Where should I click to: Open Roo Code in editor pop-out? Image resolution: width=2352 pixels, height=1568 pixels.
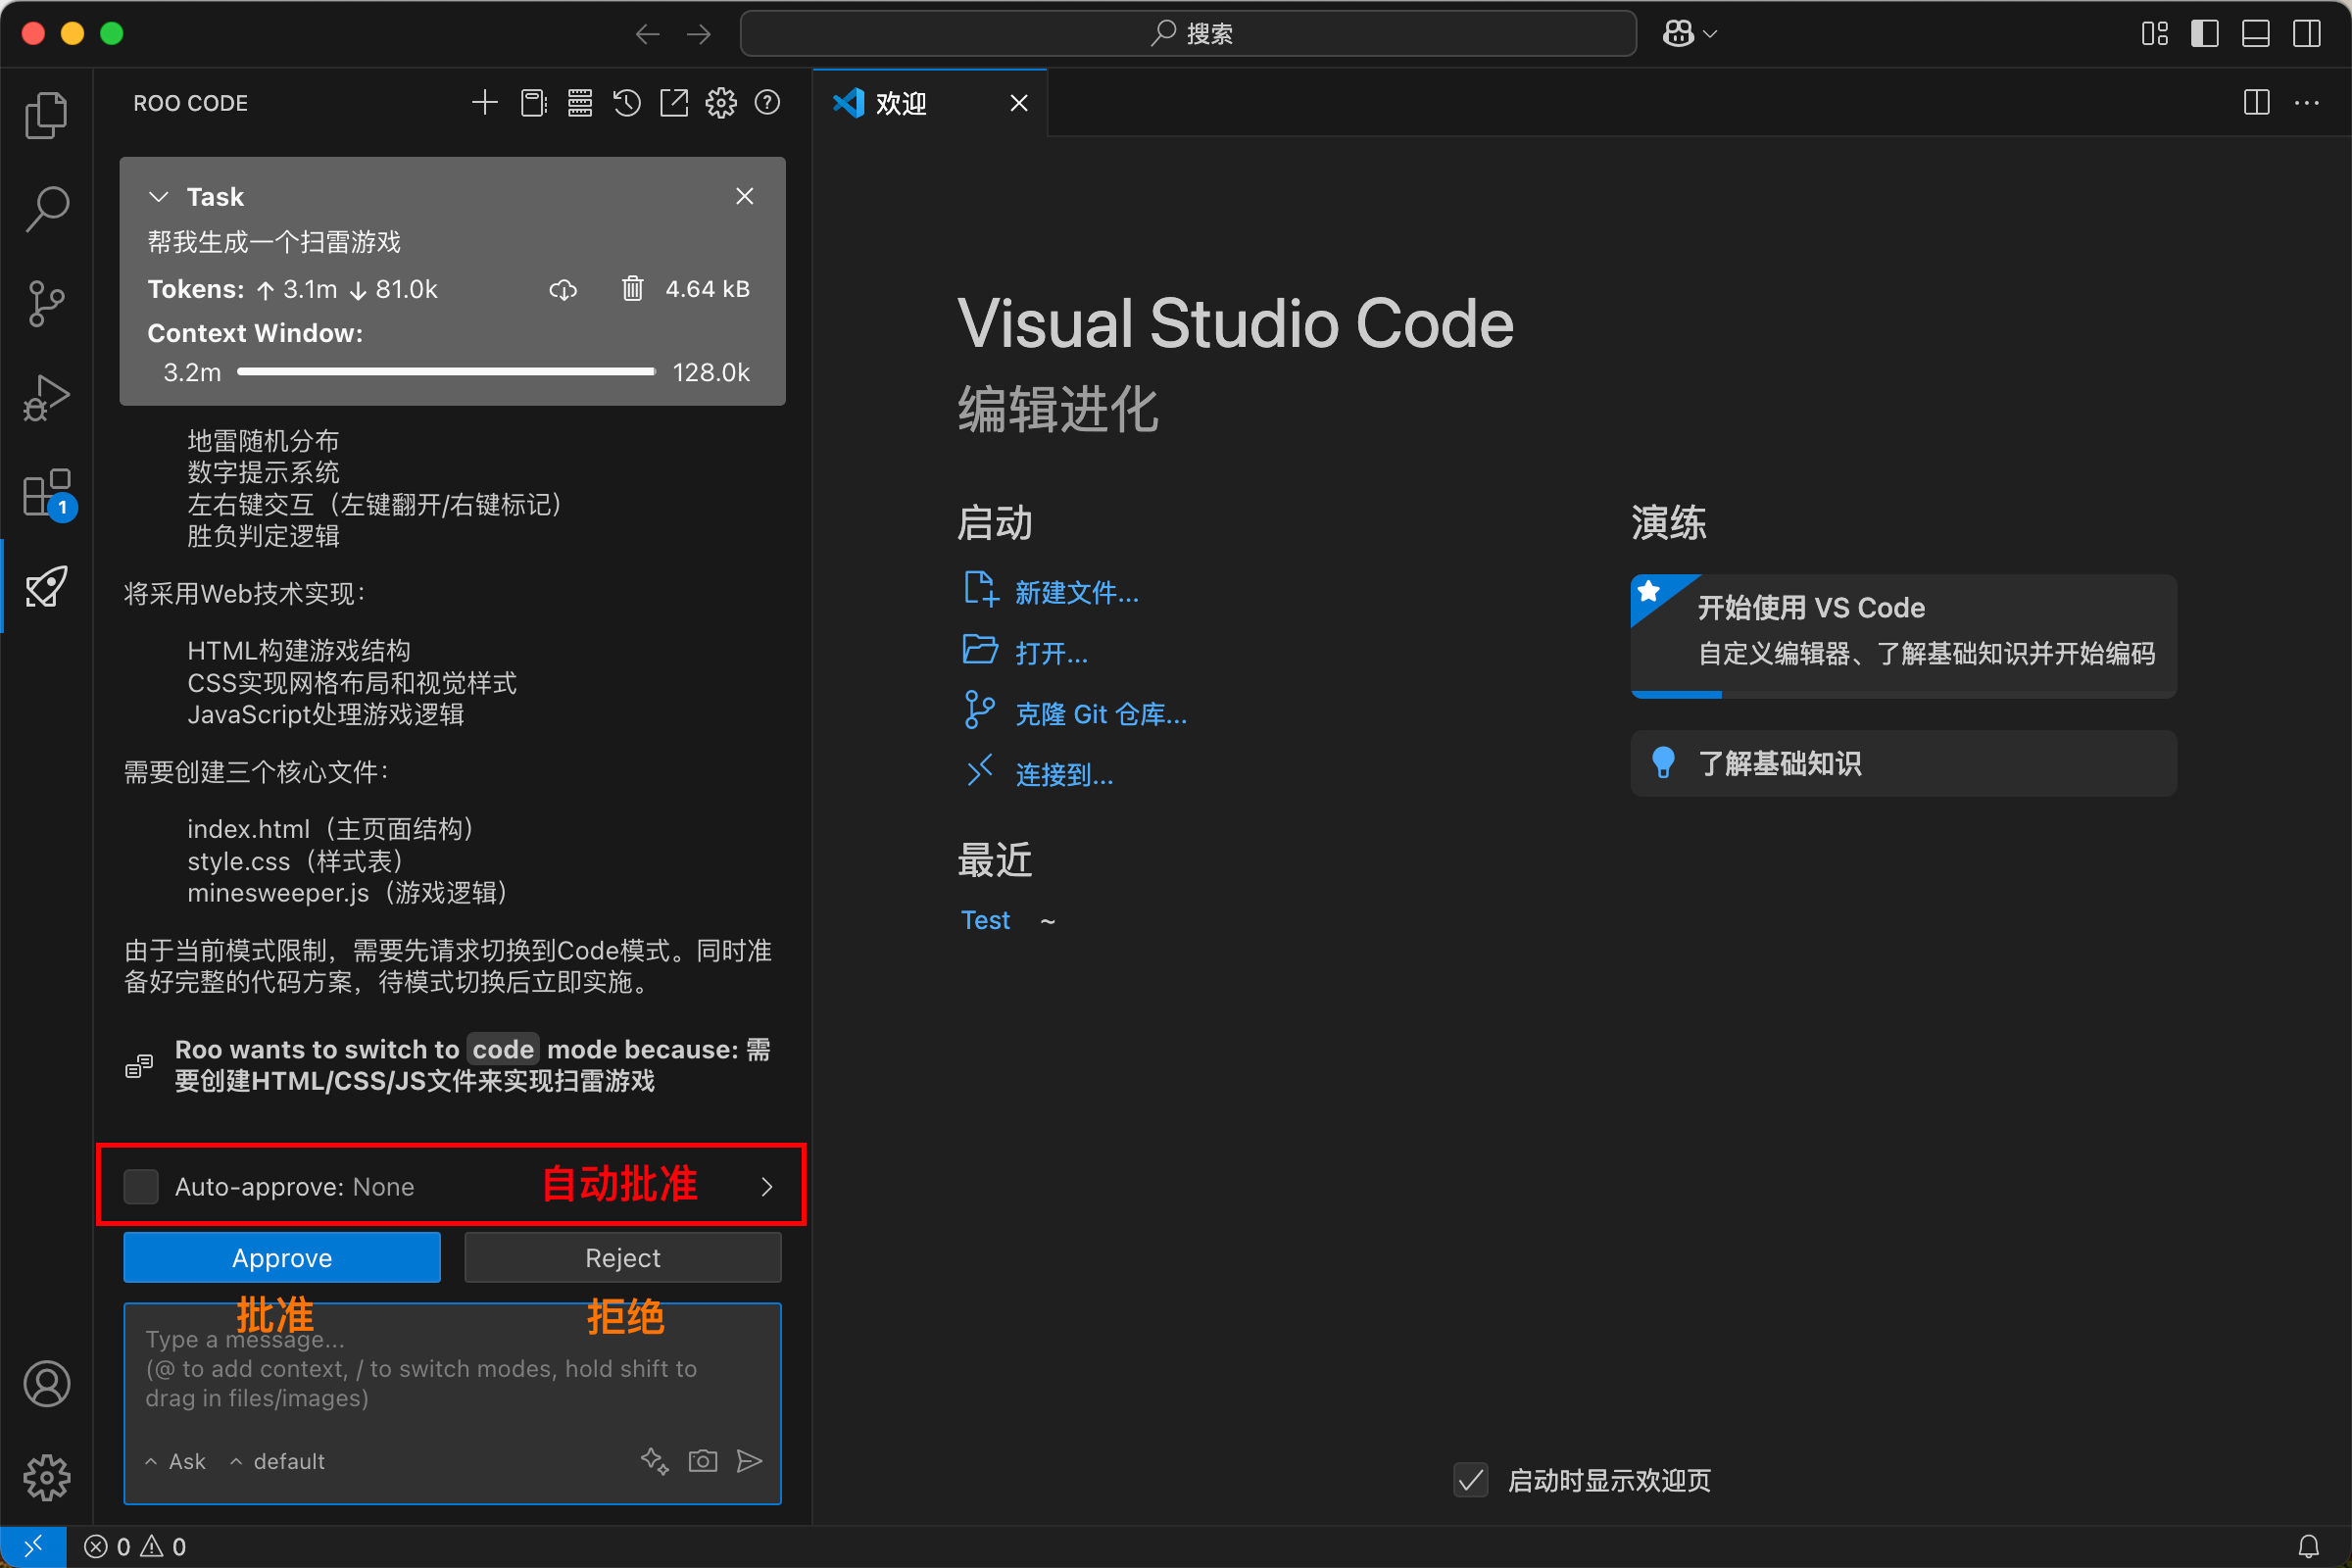(x=674, y=102)
